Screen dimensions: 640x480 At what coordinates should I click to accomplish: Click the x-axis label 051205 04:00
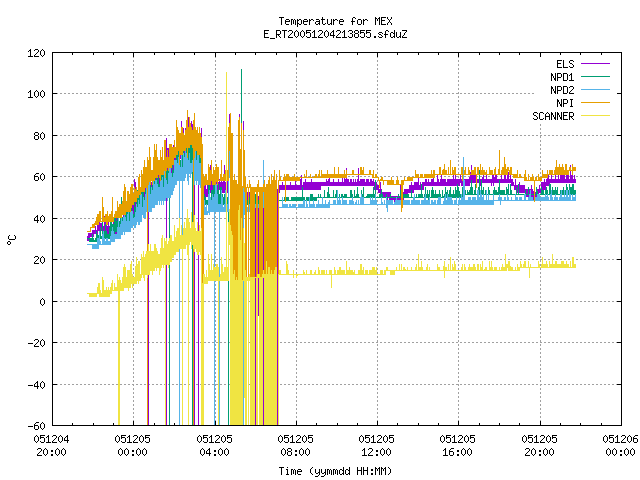(214, 445)
